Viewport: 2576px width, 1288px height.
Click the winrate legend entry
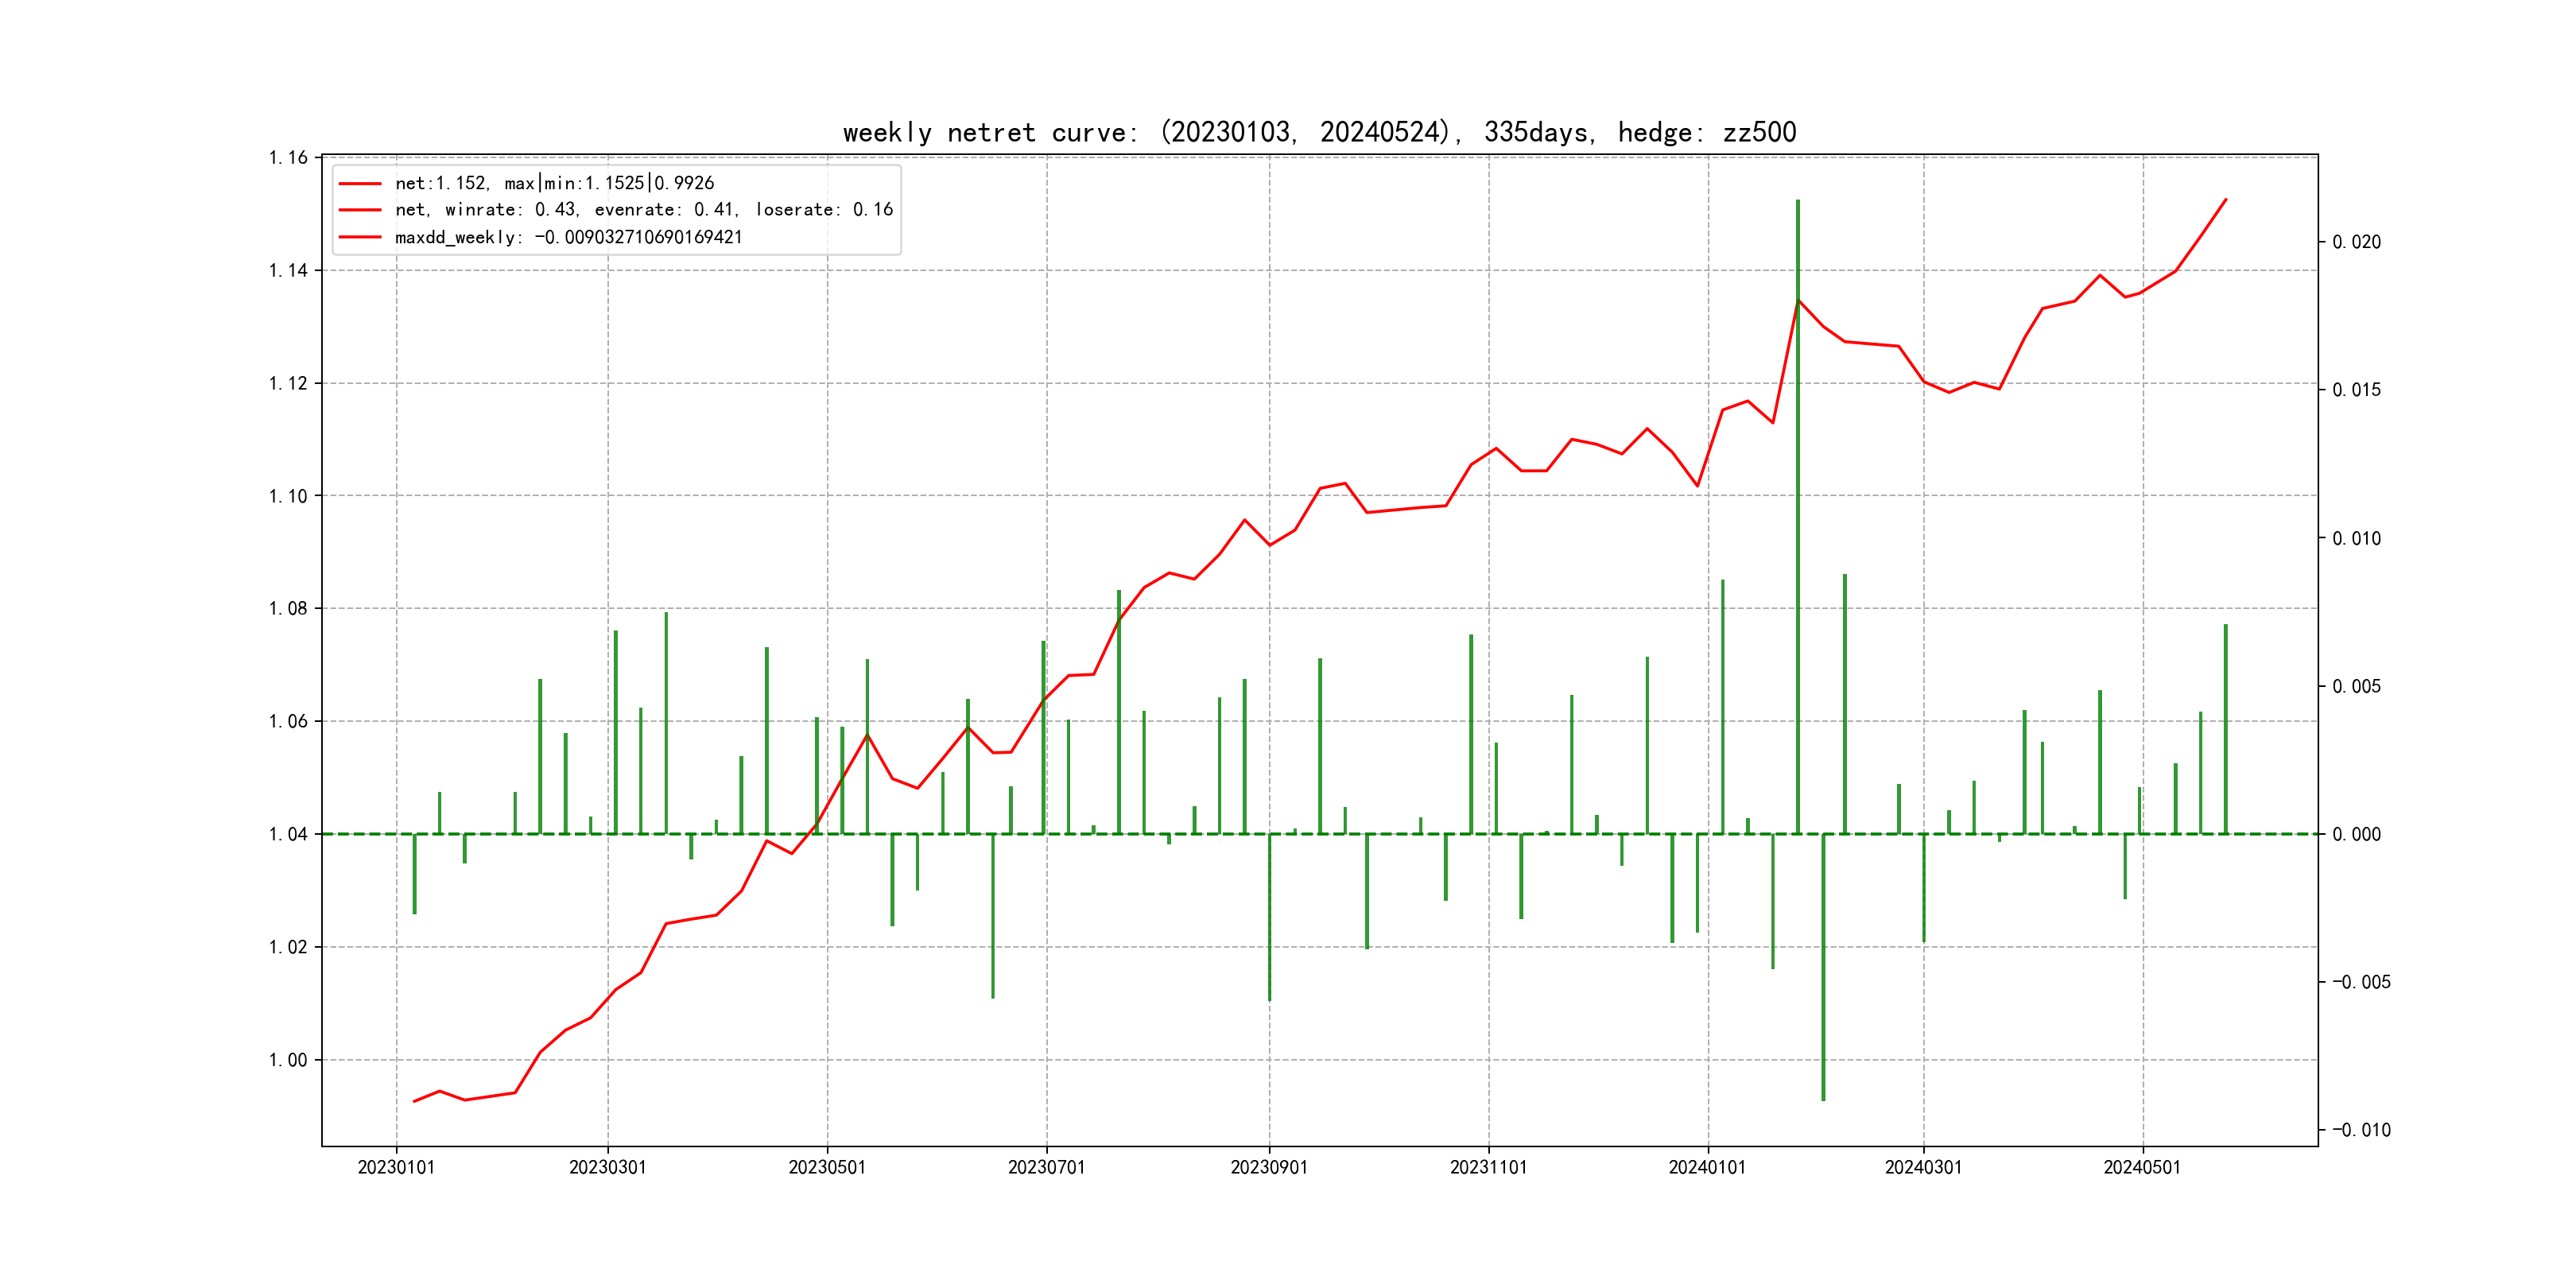pyautogui.click(x=643, y=210)
